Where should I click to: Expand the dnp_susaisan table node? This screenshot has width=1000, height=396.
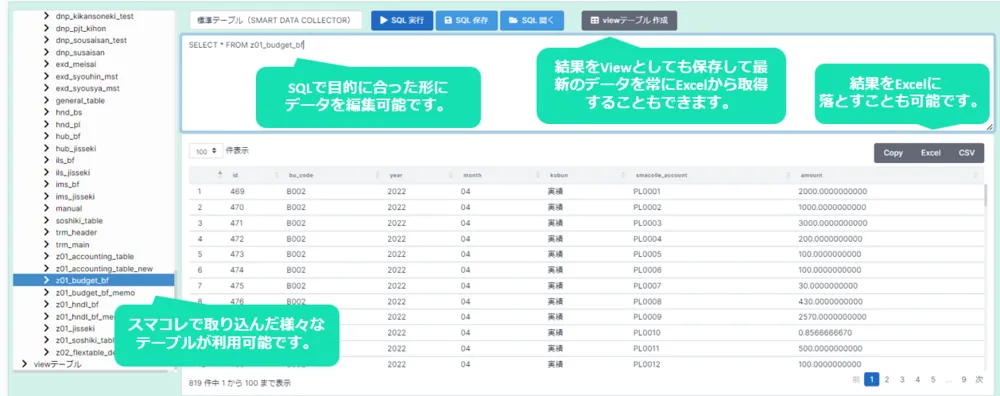click(x=47, y=52)
